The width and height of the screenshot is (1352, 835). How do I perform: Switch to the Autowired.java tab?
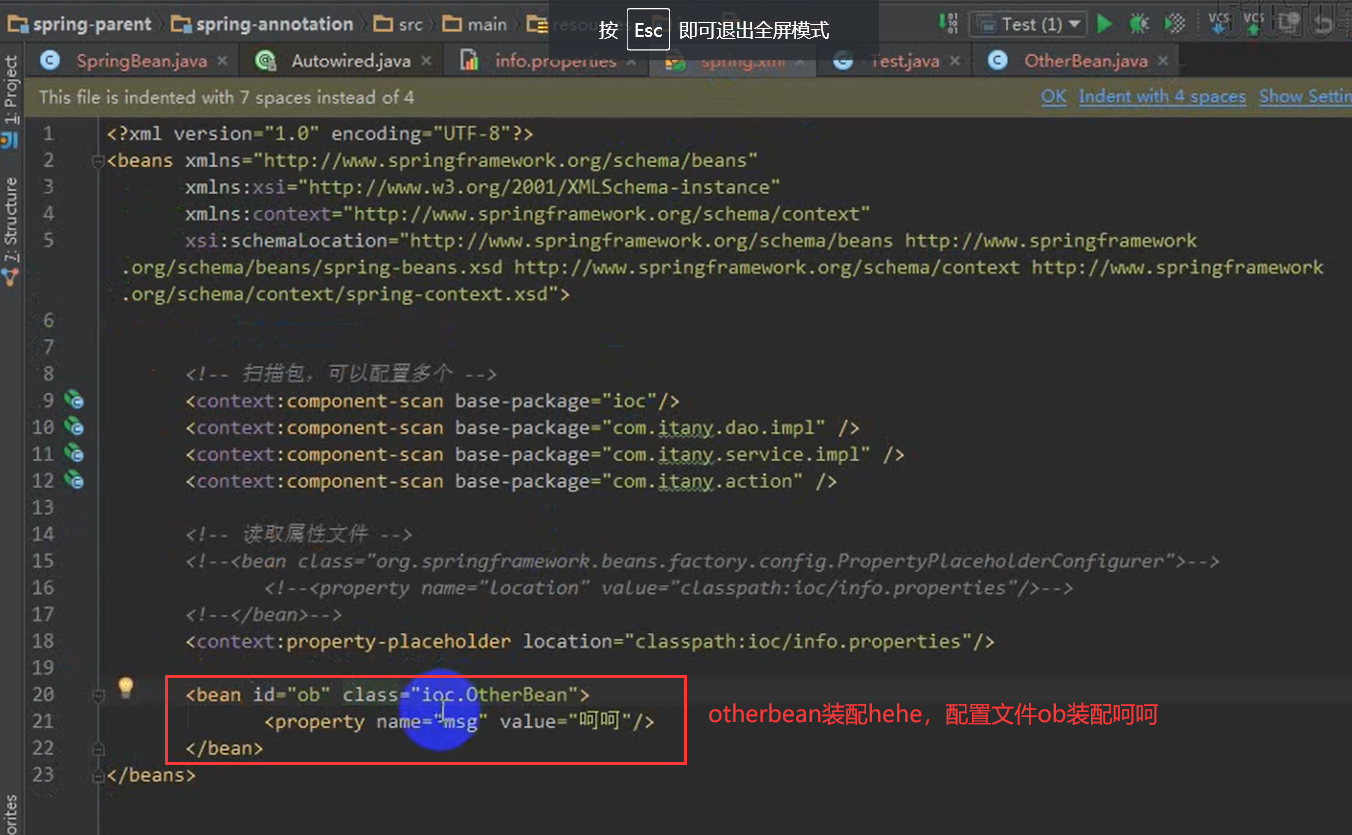[x=351, y=61]
